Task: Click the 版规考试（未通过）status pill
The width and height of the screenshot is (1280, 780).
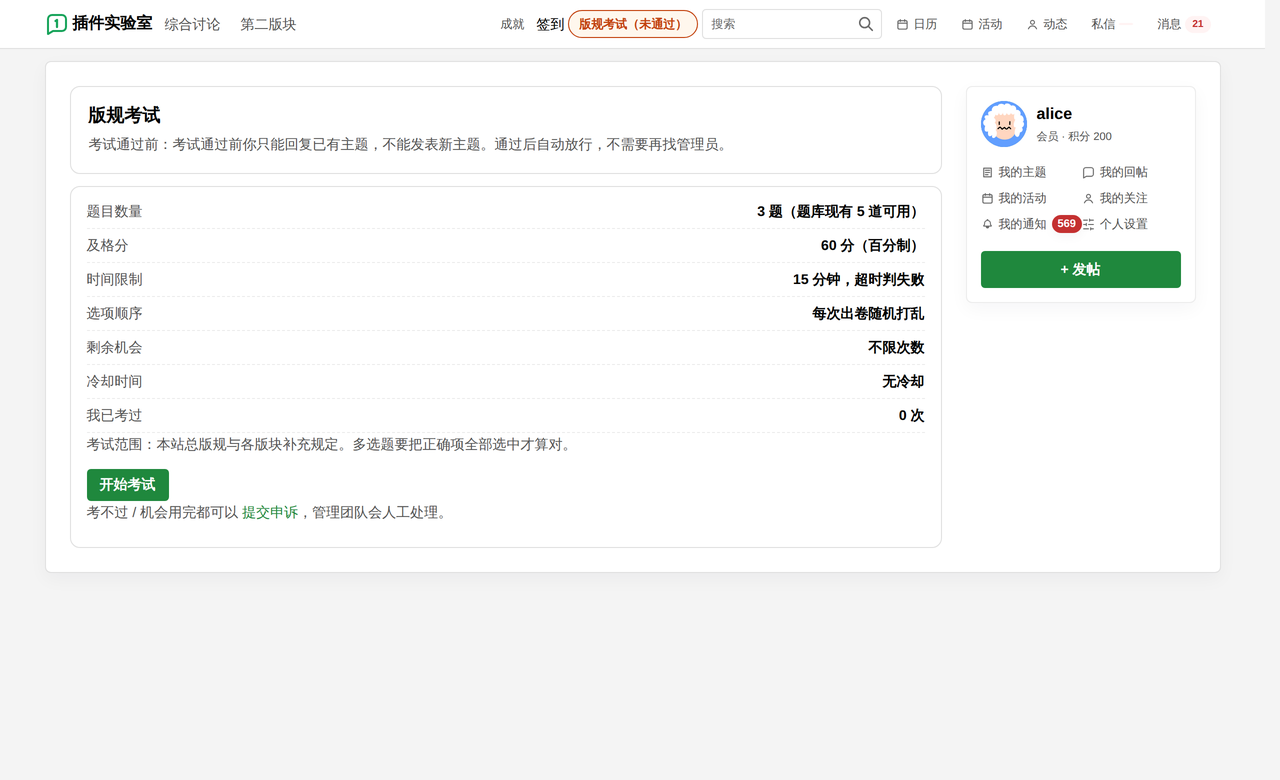Action: (x=633, y=24)
